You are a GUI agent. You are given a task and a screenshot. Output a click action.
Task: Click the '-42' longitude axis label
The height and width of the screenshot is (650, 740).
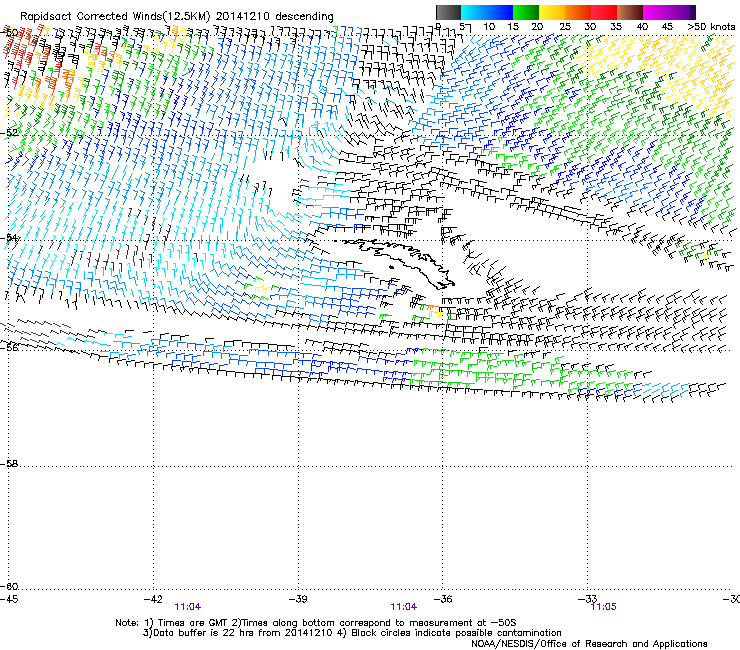154,599
